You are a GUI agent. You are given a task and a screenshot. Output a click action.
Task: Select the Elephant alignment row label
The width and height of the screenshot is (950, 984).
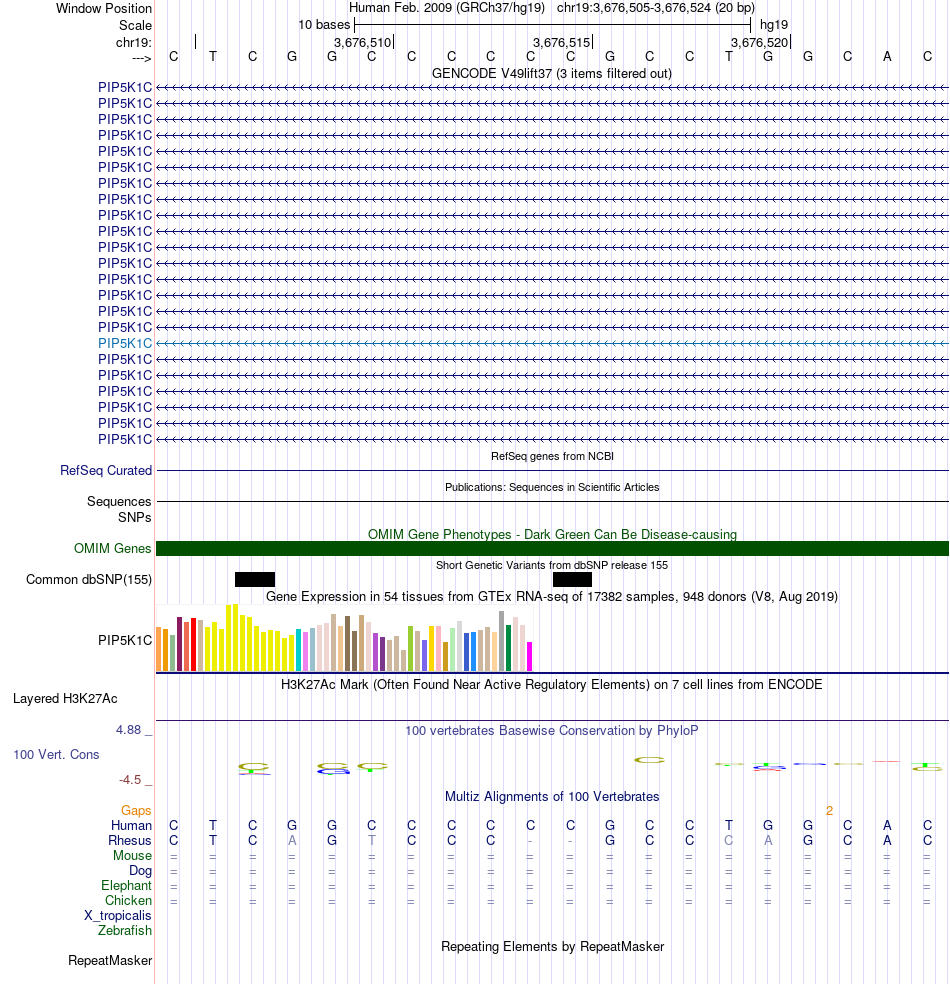tap(126, 885)
